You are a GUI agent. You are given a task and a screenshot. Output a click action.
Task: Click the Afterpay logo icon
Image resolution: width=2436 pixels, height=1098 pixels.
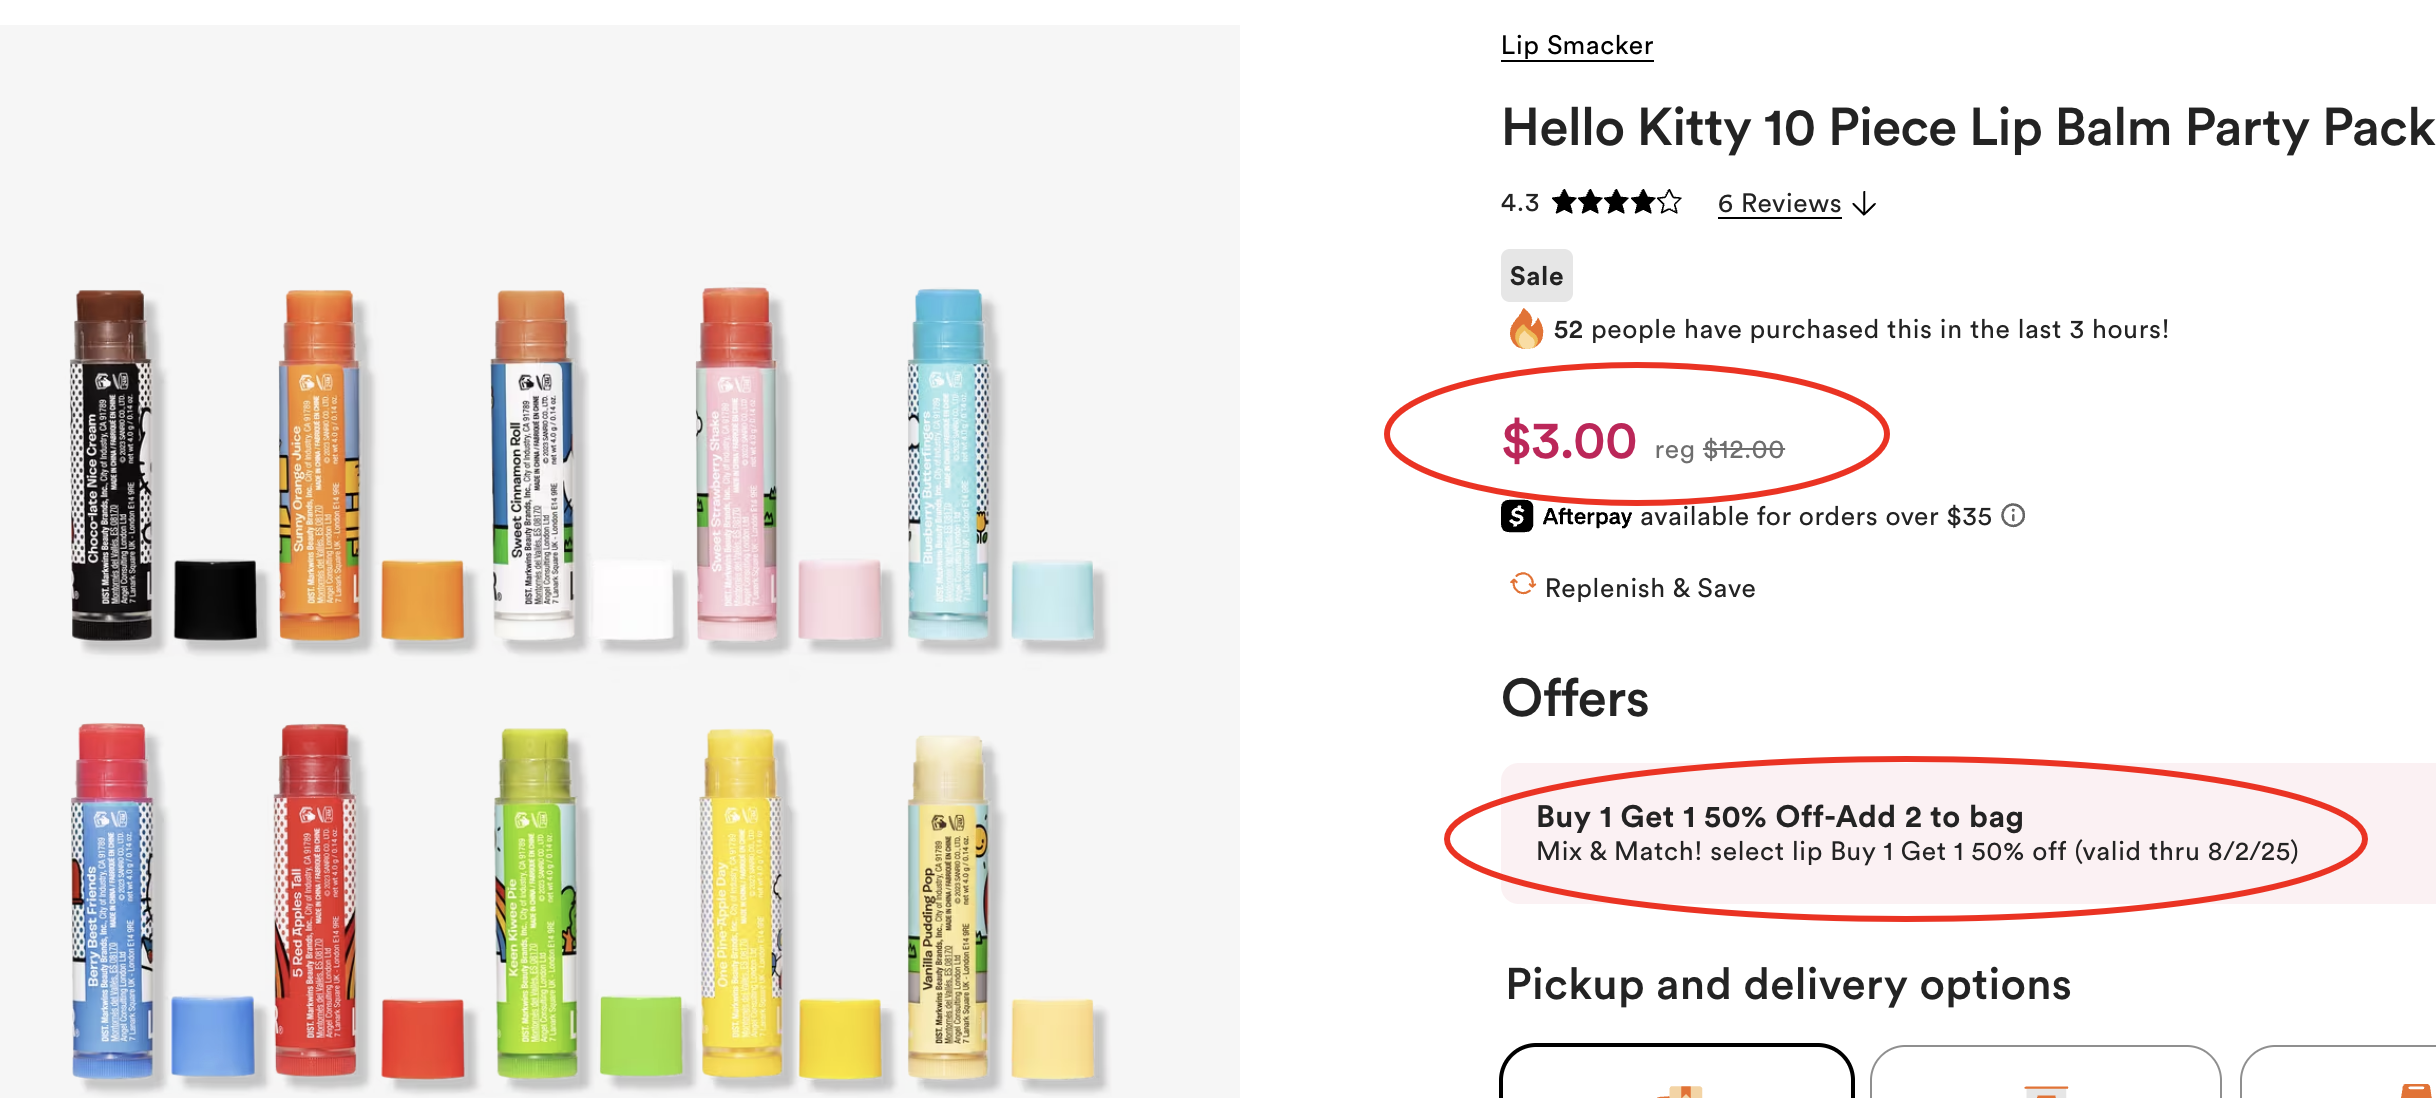point(1517,516)
